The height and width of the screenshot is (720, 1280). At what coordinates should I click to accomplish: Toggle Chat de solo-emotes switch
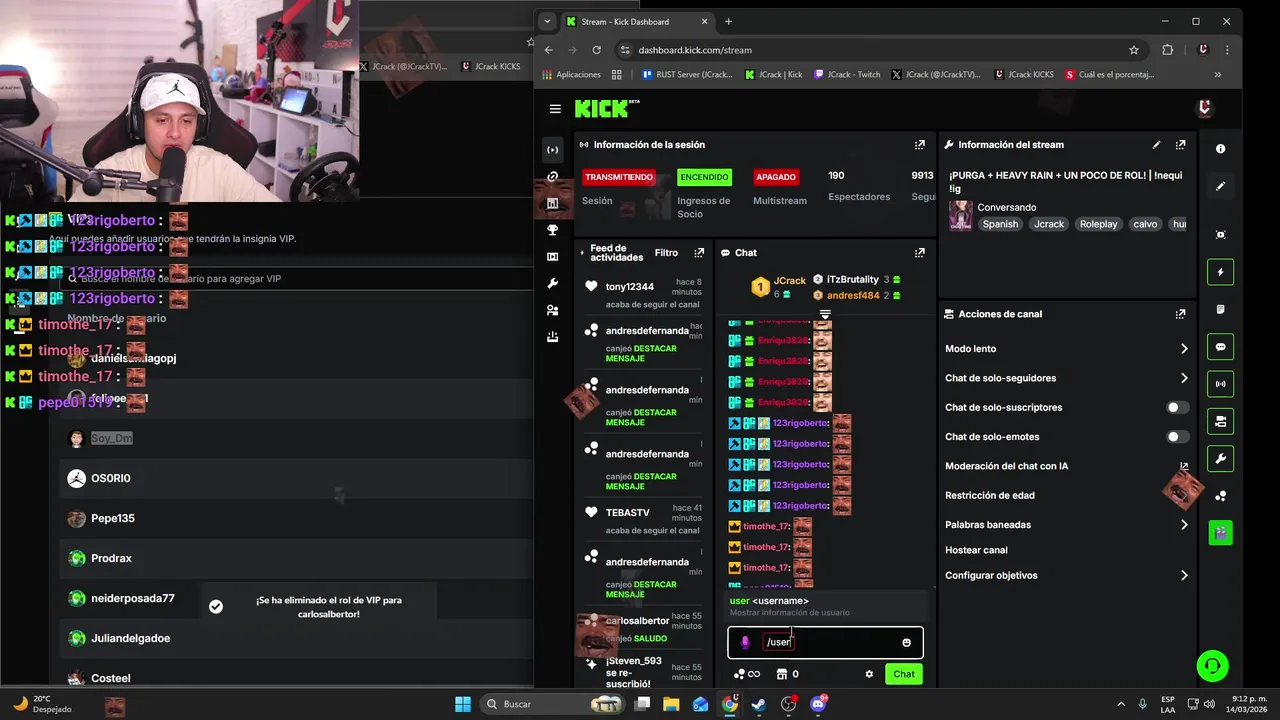tap(1178, 437)
